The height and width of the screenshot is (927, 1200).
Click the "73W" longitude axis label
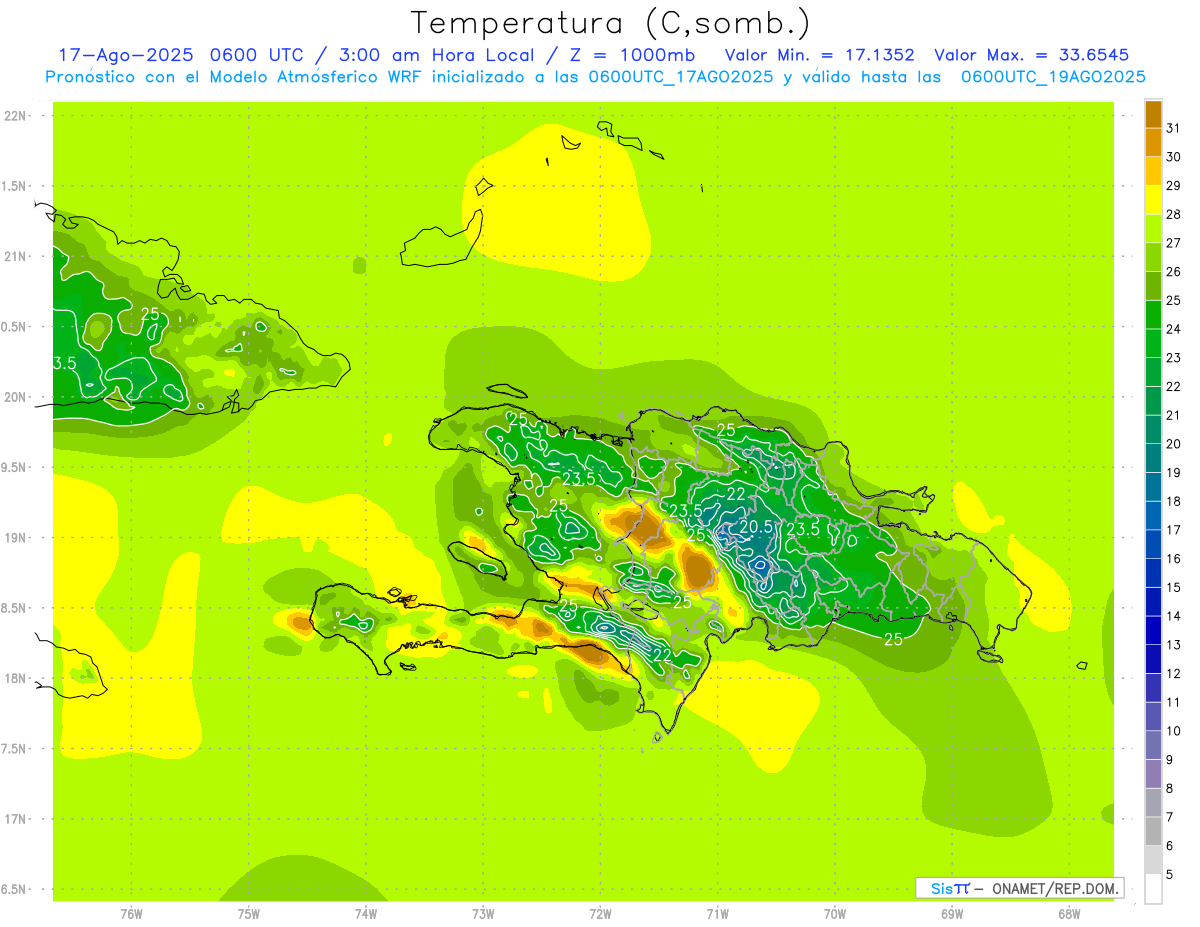click(483, 914)
